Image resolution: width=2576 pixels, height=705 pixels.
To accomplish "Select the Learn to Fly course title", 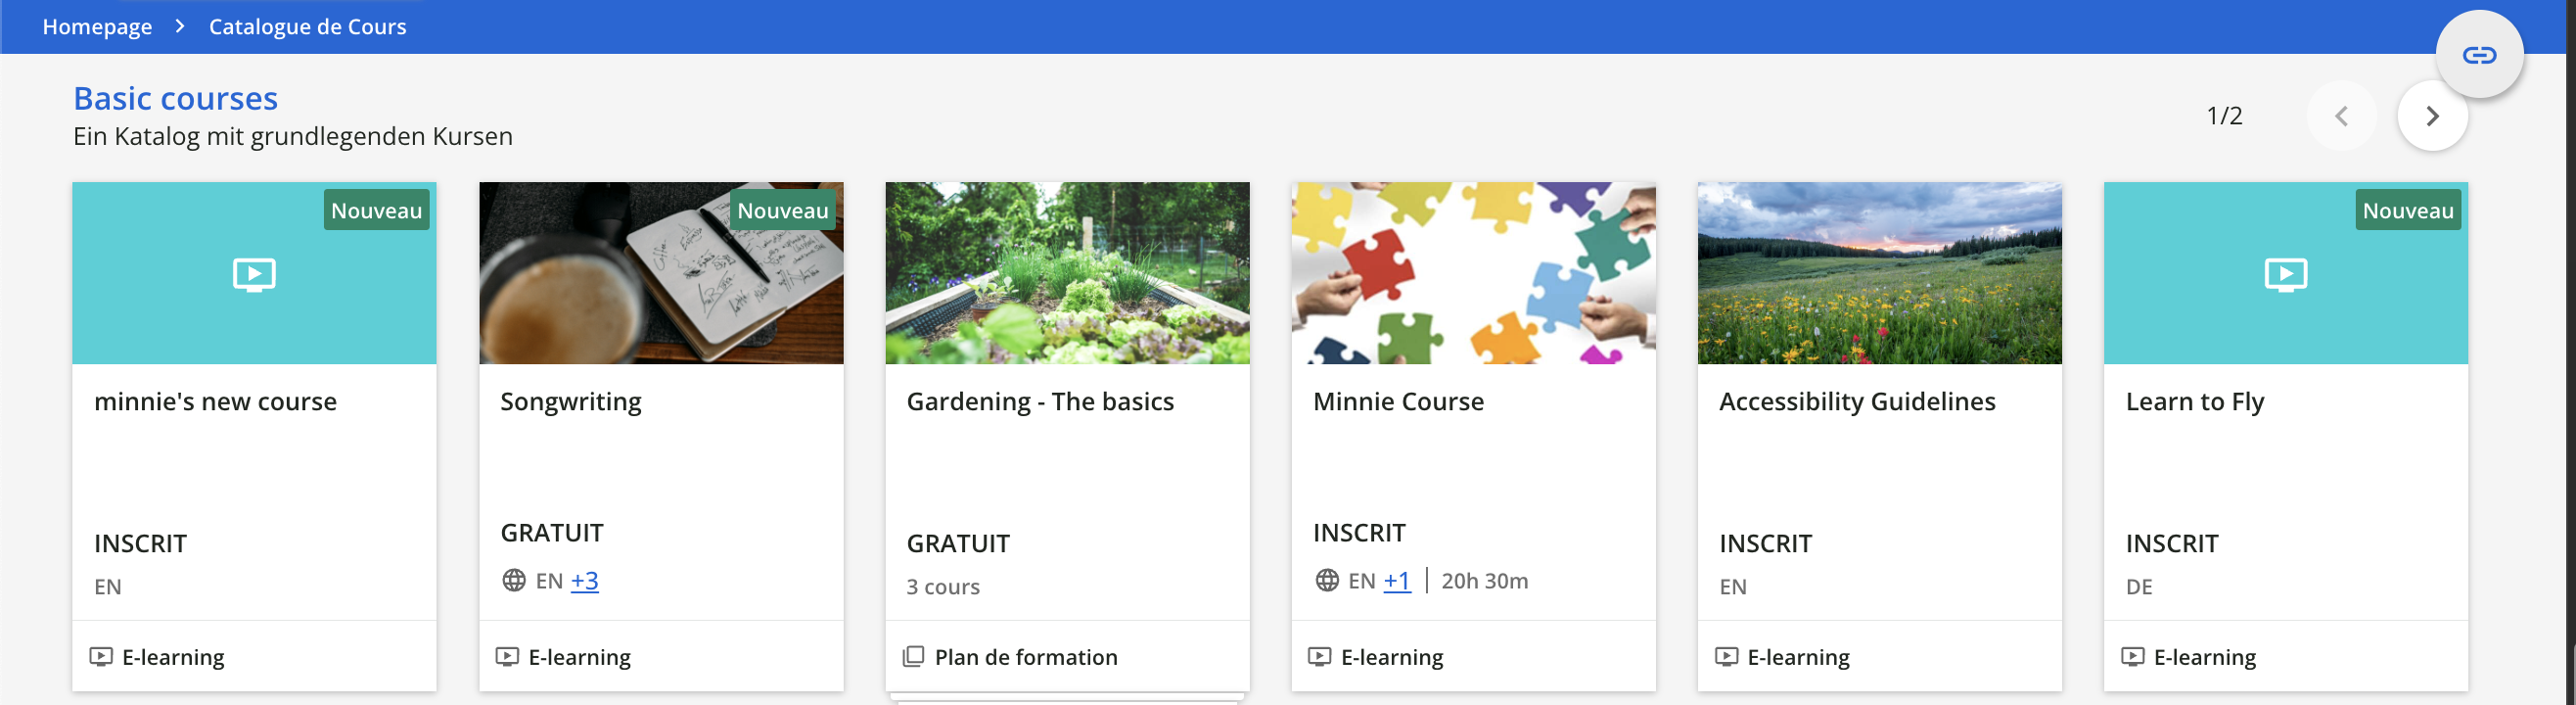I will [2194, 401].
